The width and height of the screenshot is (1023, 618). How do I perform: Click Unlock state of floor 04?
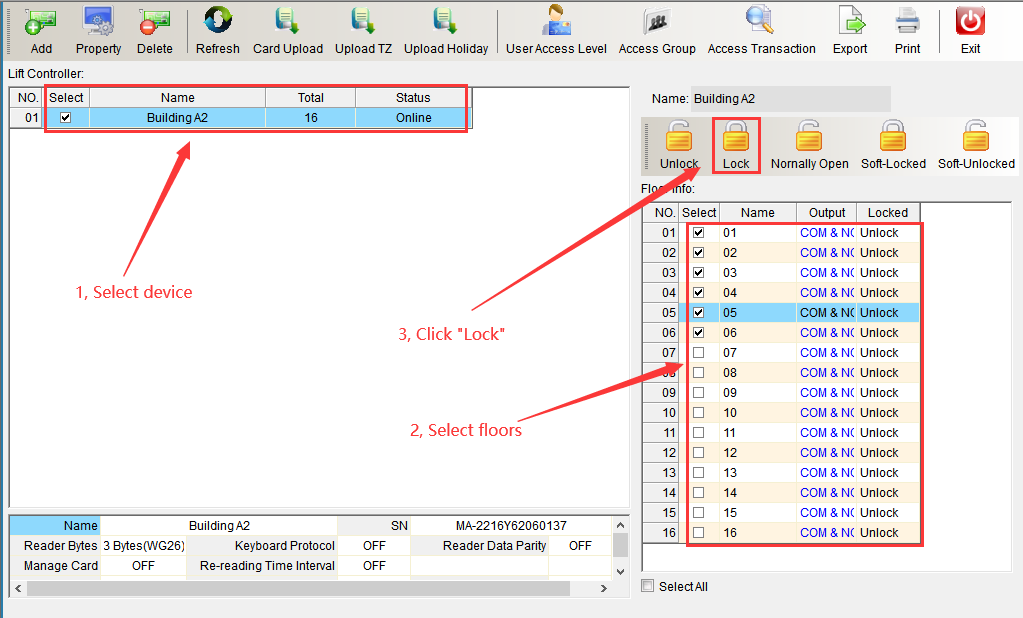pyautogui.click(x=888, y=293)
